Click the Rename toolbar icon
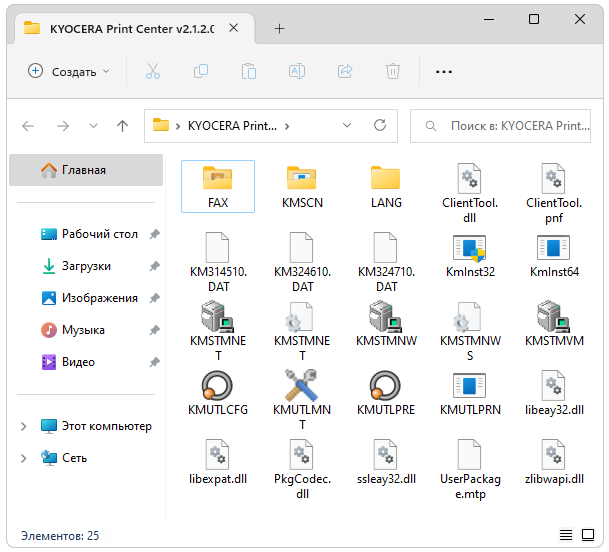The height and width of the screenshot is (552, 609). (x=297, y=71)
